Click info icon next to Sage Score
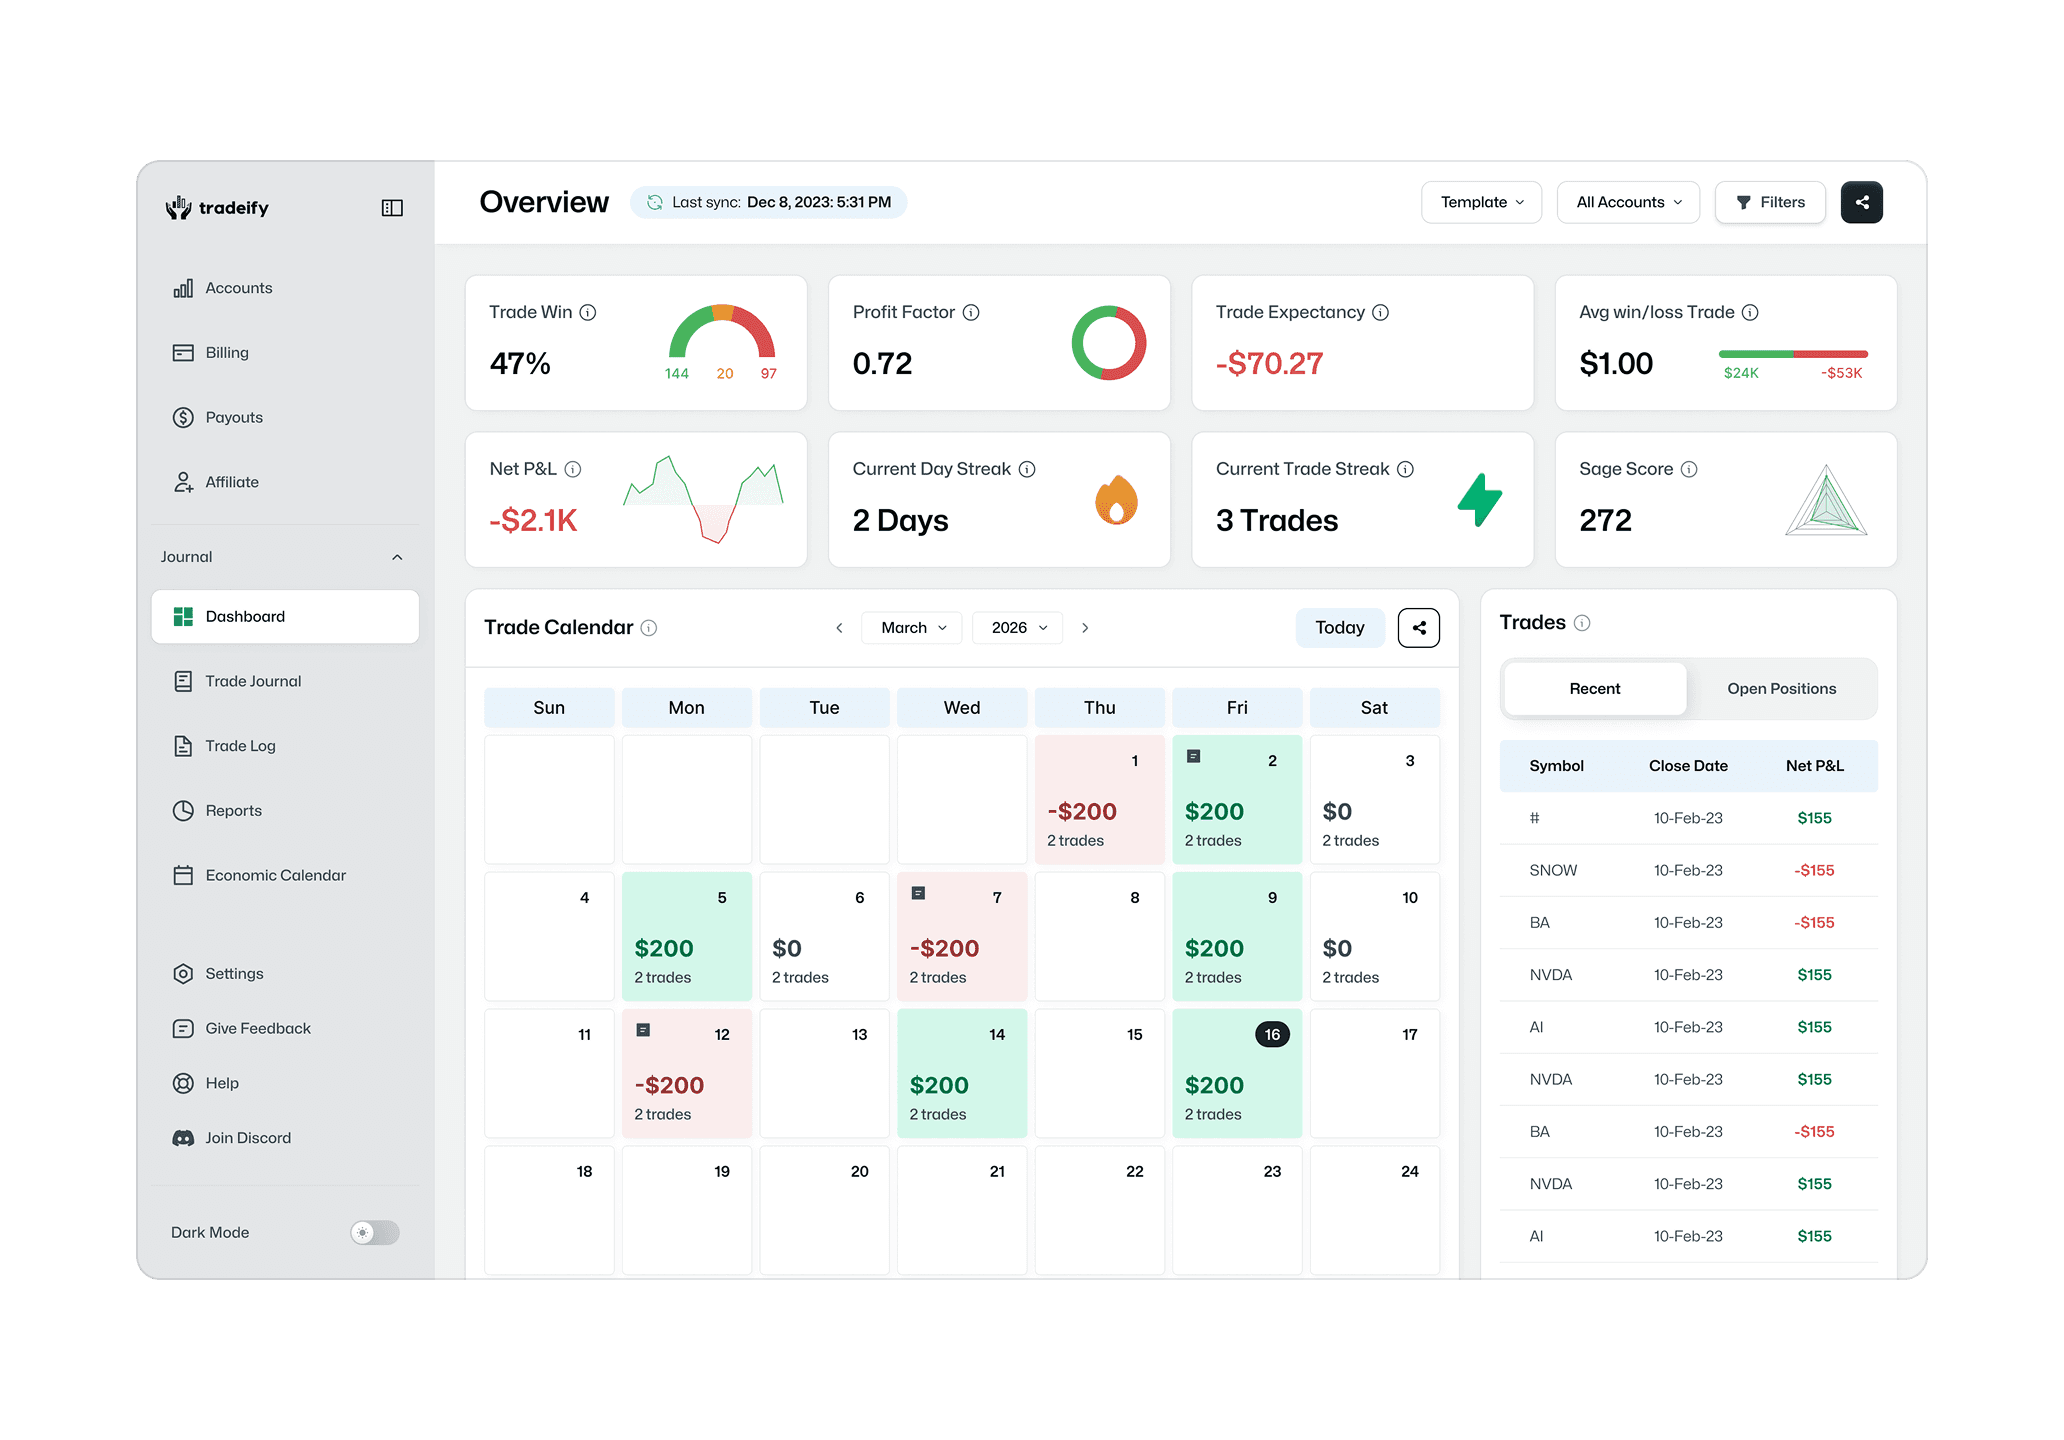 coord(1689,469)
